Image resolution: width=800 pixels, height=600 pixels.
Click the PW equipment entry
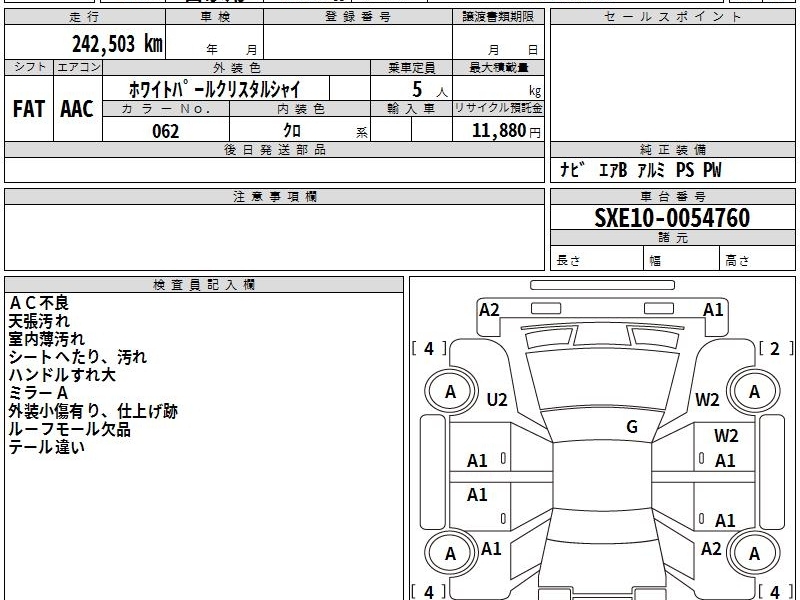pyautogui.click(x=713, y=170)
